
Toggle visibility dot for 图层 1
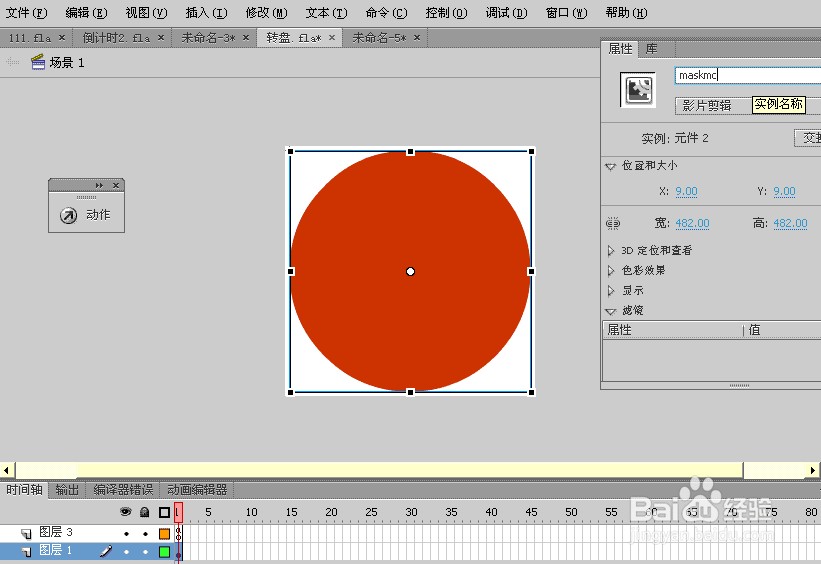[126, 552]
